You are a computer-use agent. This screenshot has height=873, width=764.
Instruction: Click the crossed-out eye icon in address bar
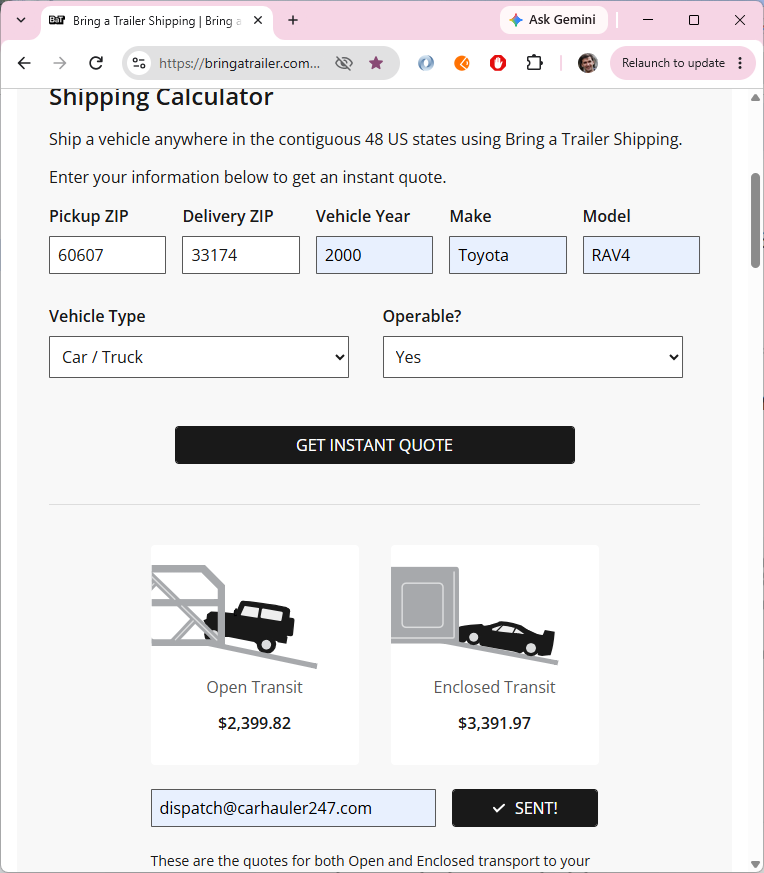(344, 63)
